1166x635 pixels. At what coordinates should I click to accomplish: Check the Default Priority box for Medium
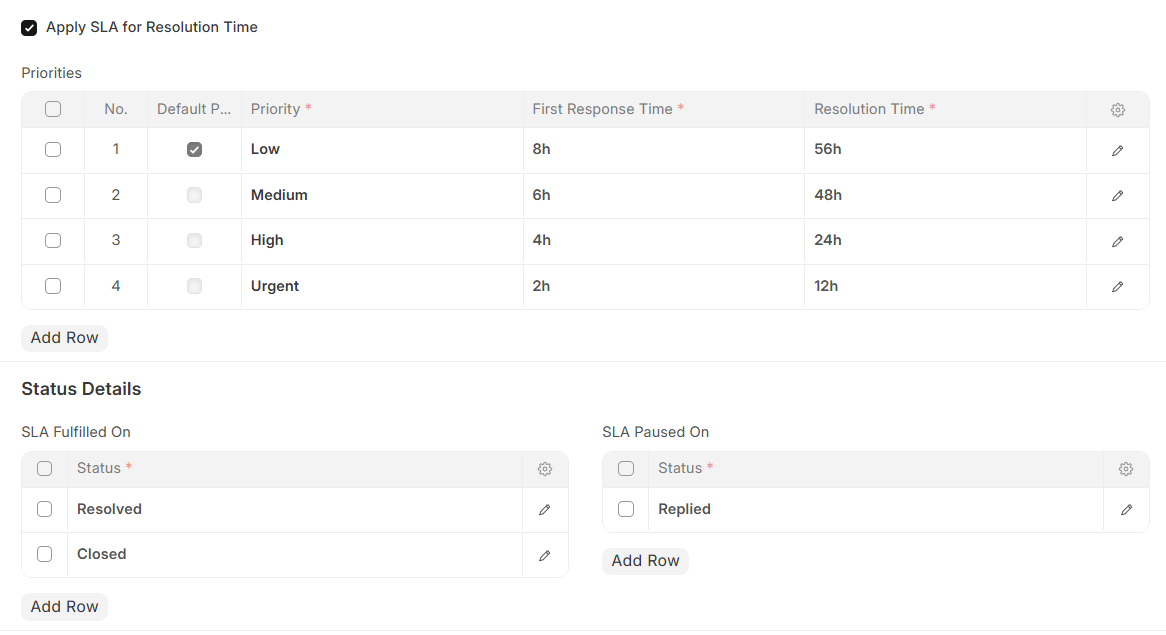click(x=194, y=195)
